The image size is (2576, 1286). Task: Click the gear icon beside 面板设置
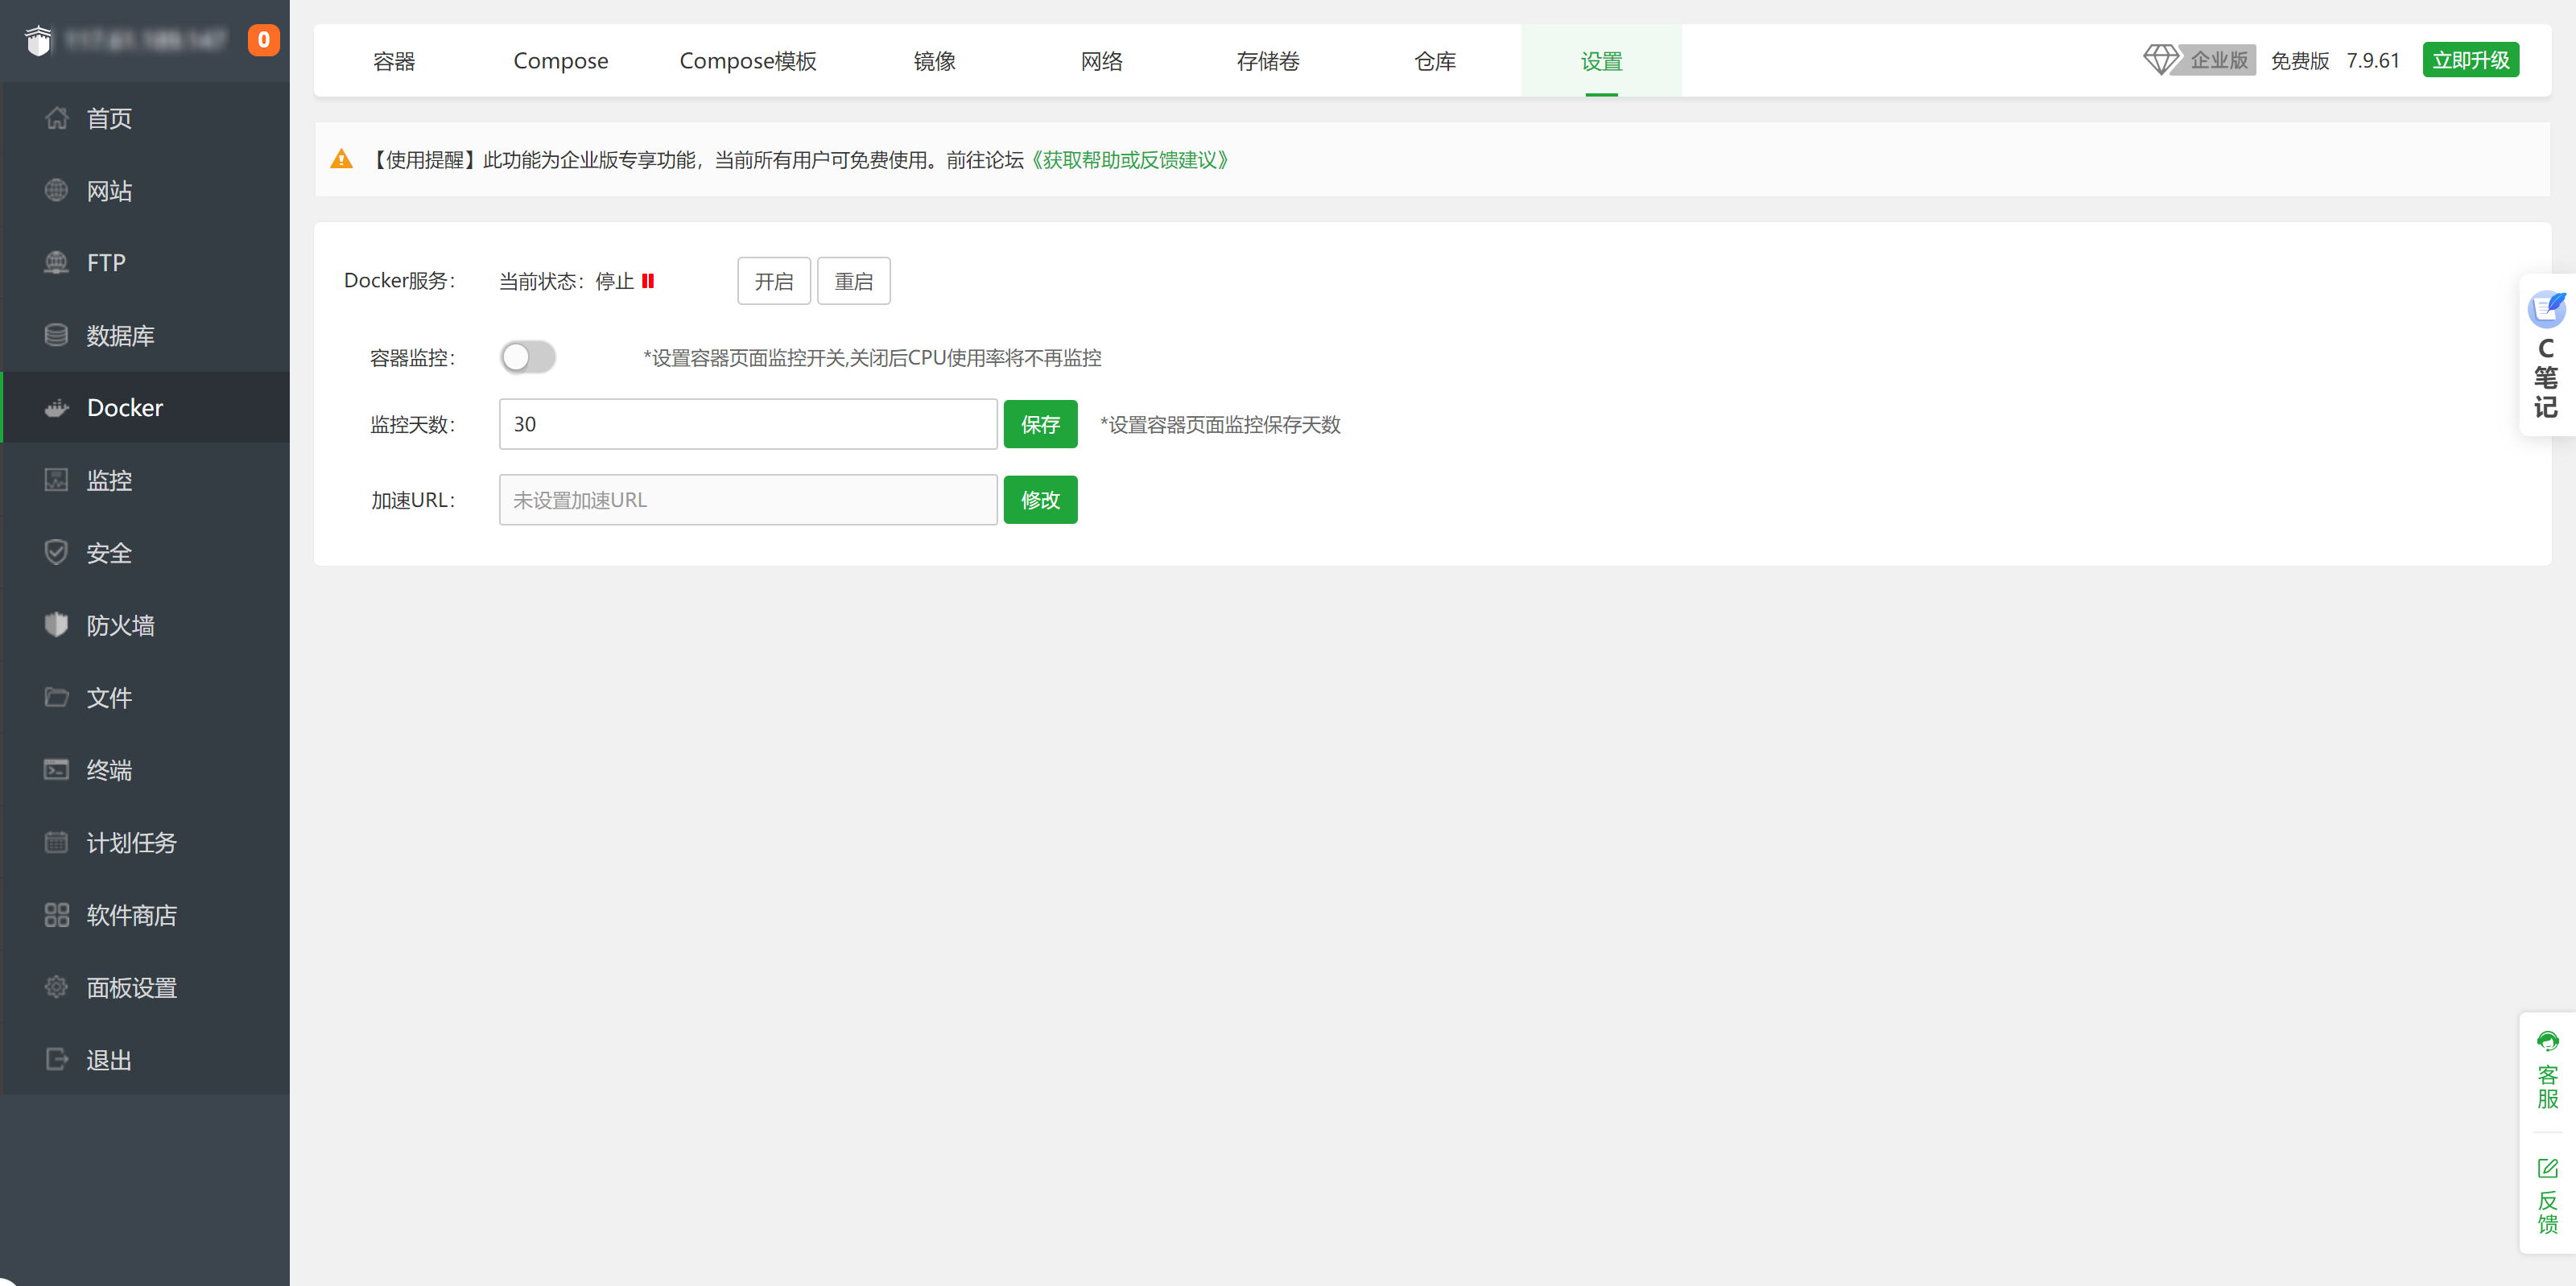coord(56,987)
